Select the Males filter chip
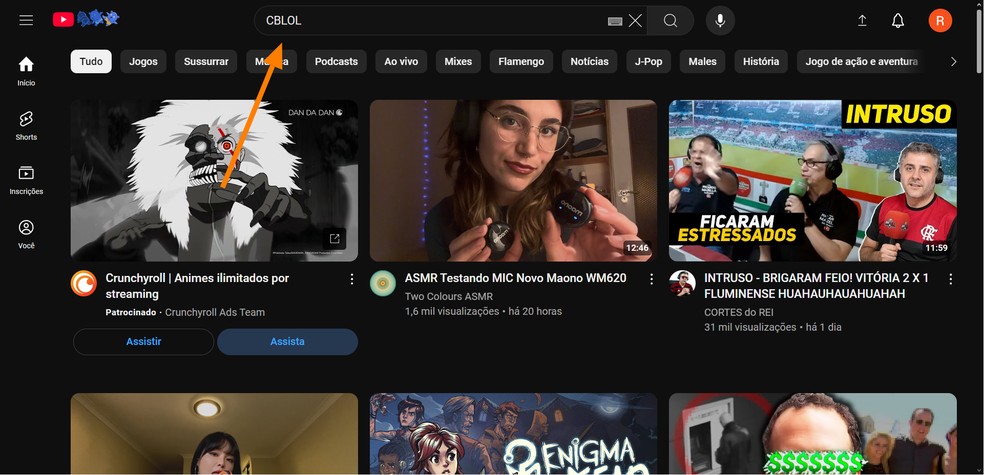The image size is (984, 475). click(702, 61)
